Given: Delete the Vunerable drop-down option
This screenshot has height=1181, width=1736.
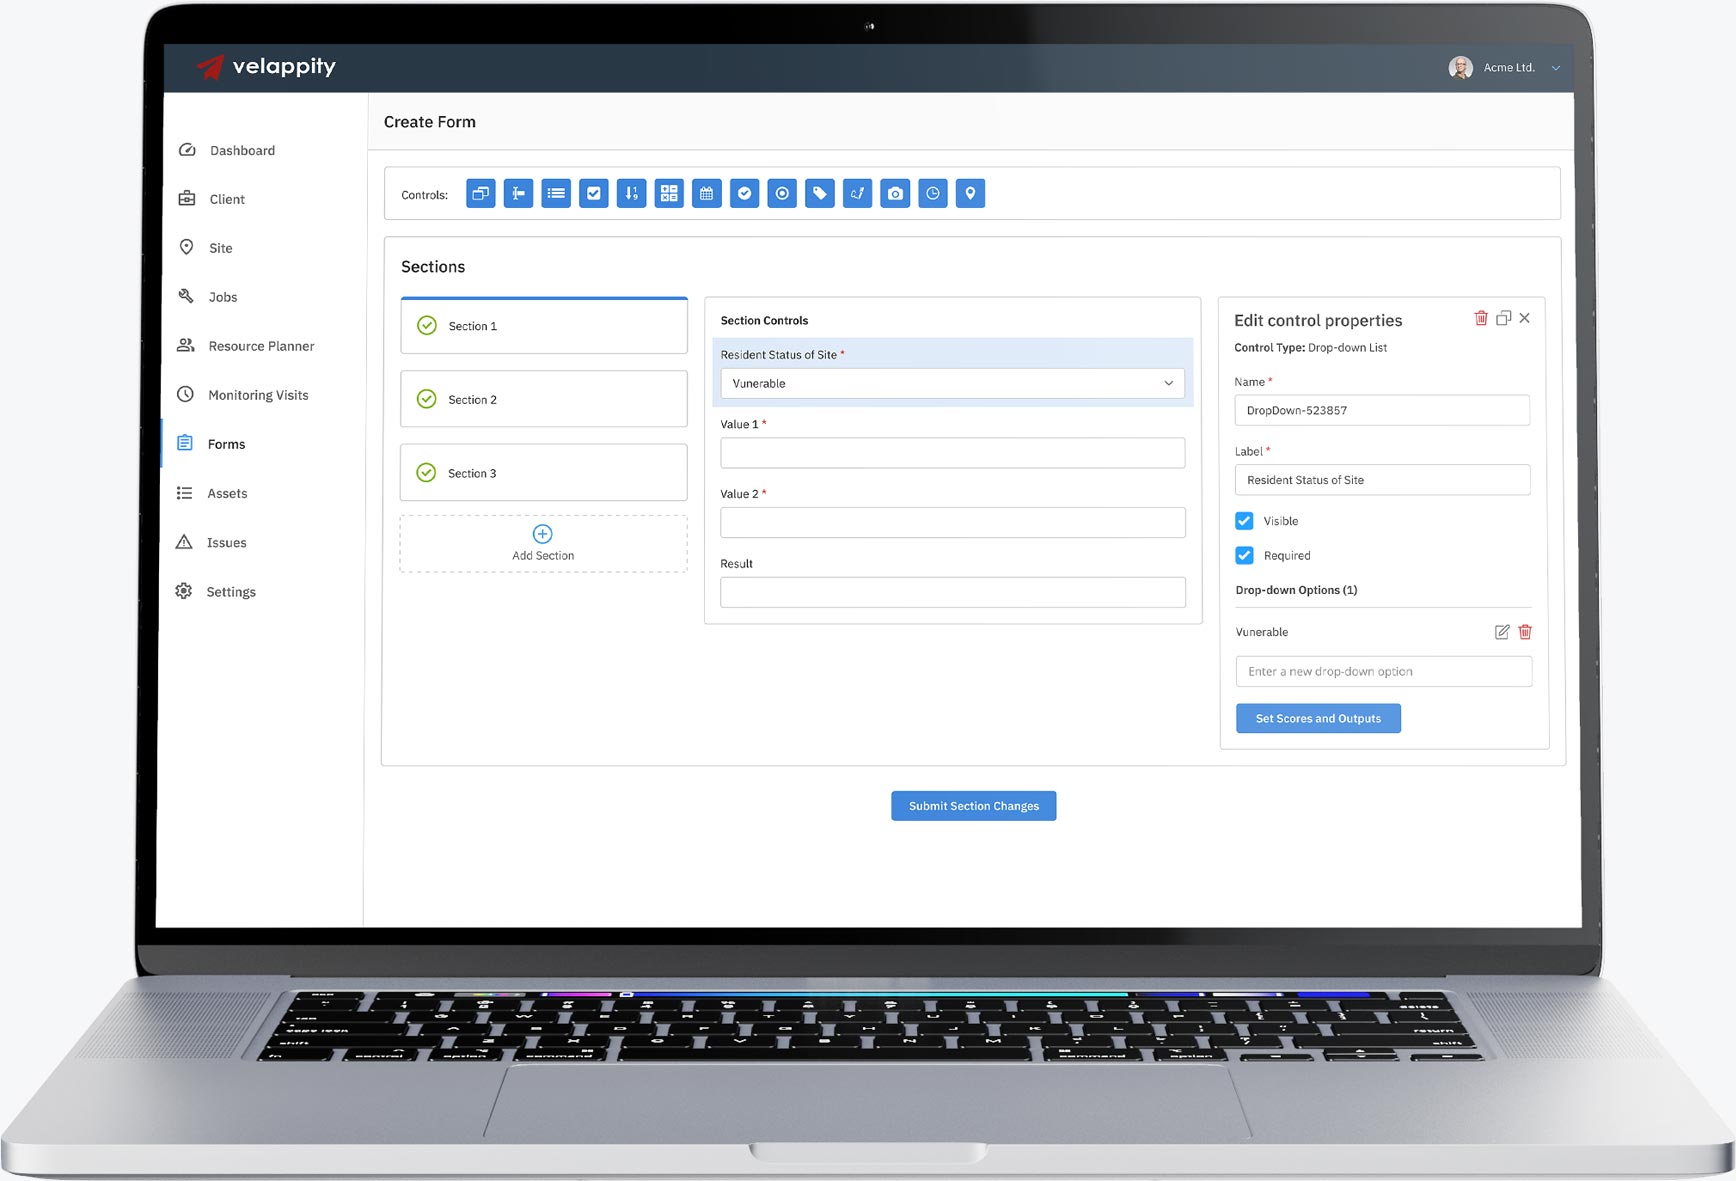Looking at the screenshot, I should (1525, 632).
